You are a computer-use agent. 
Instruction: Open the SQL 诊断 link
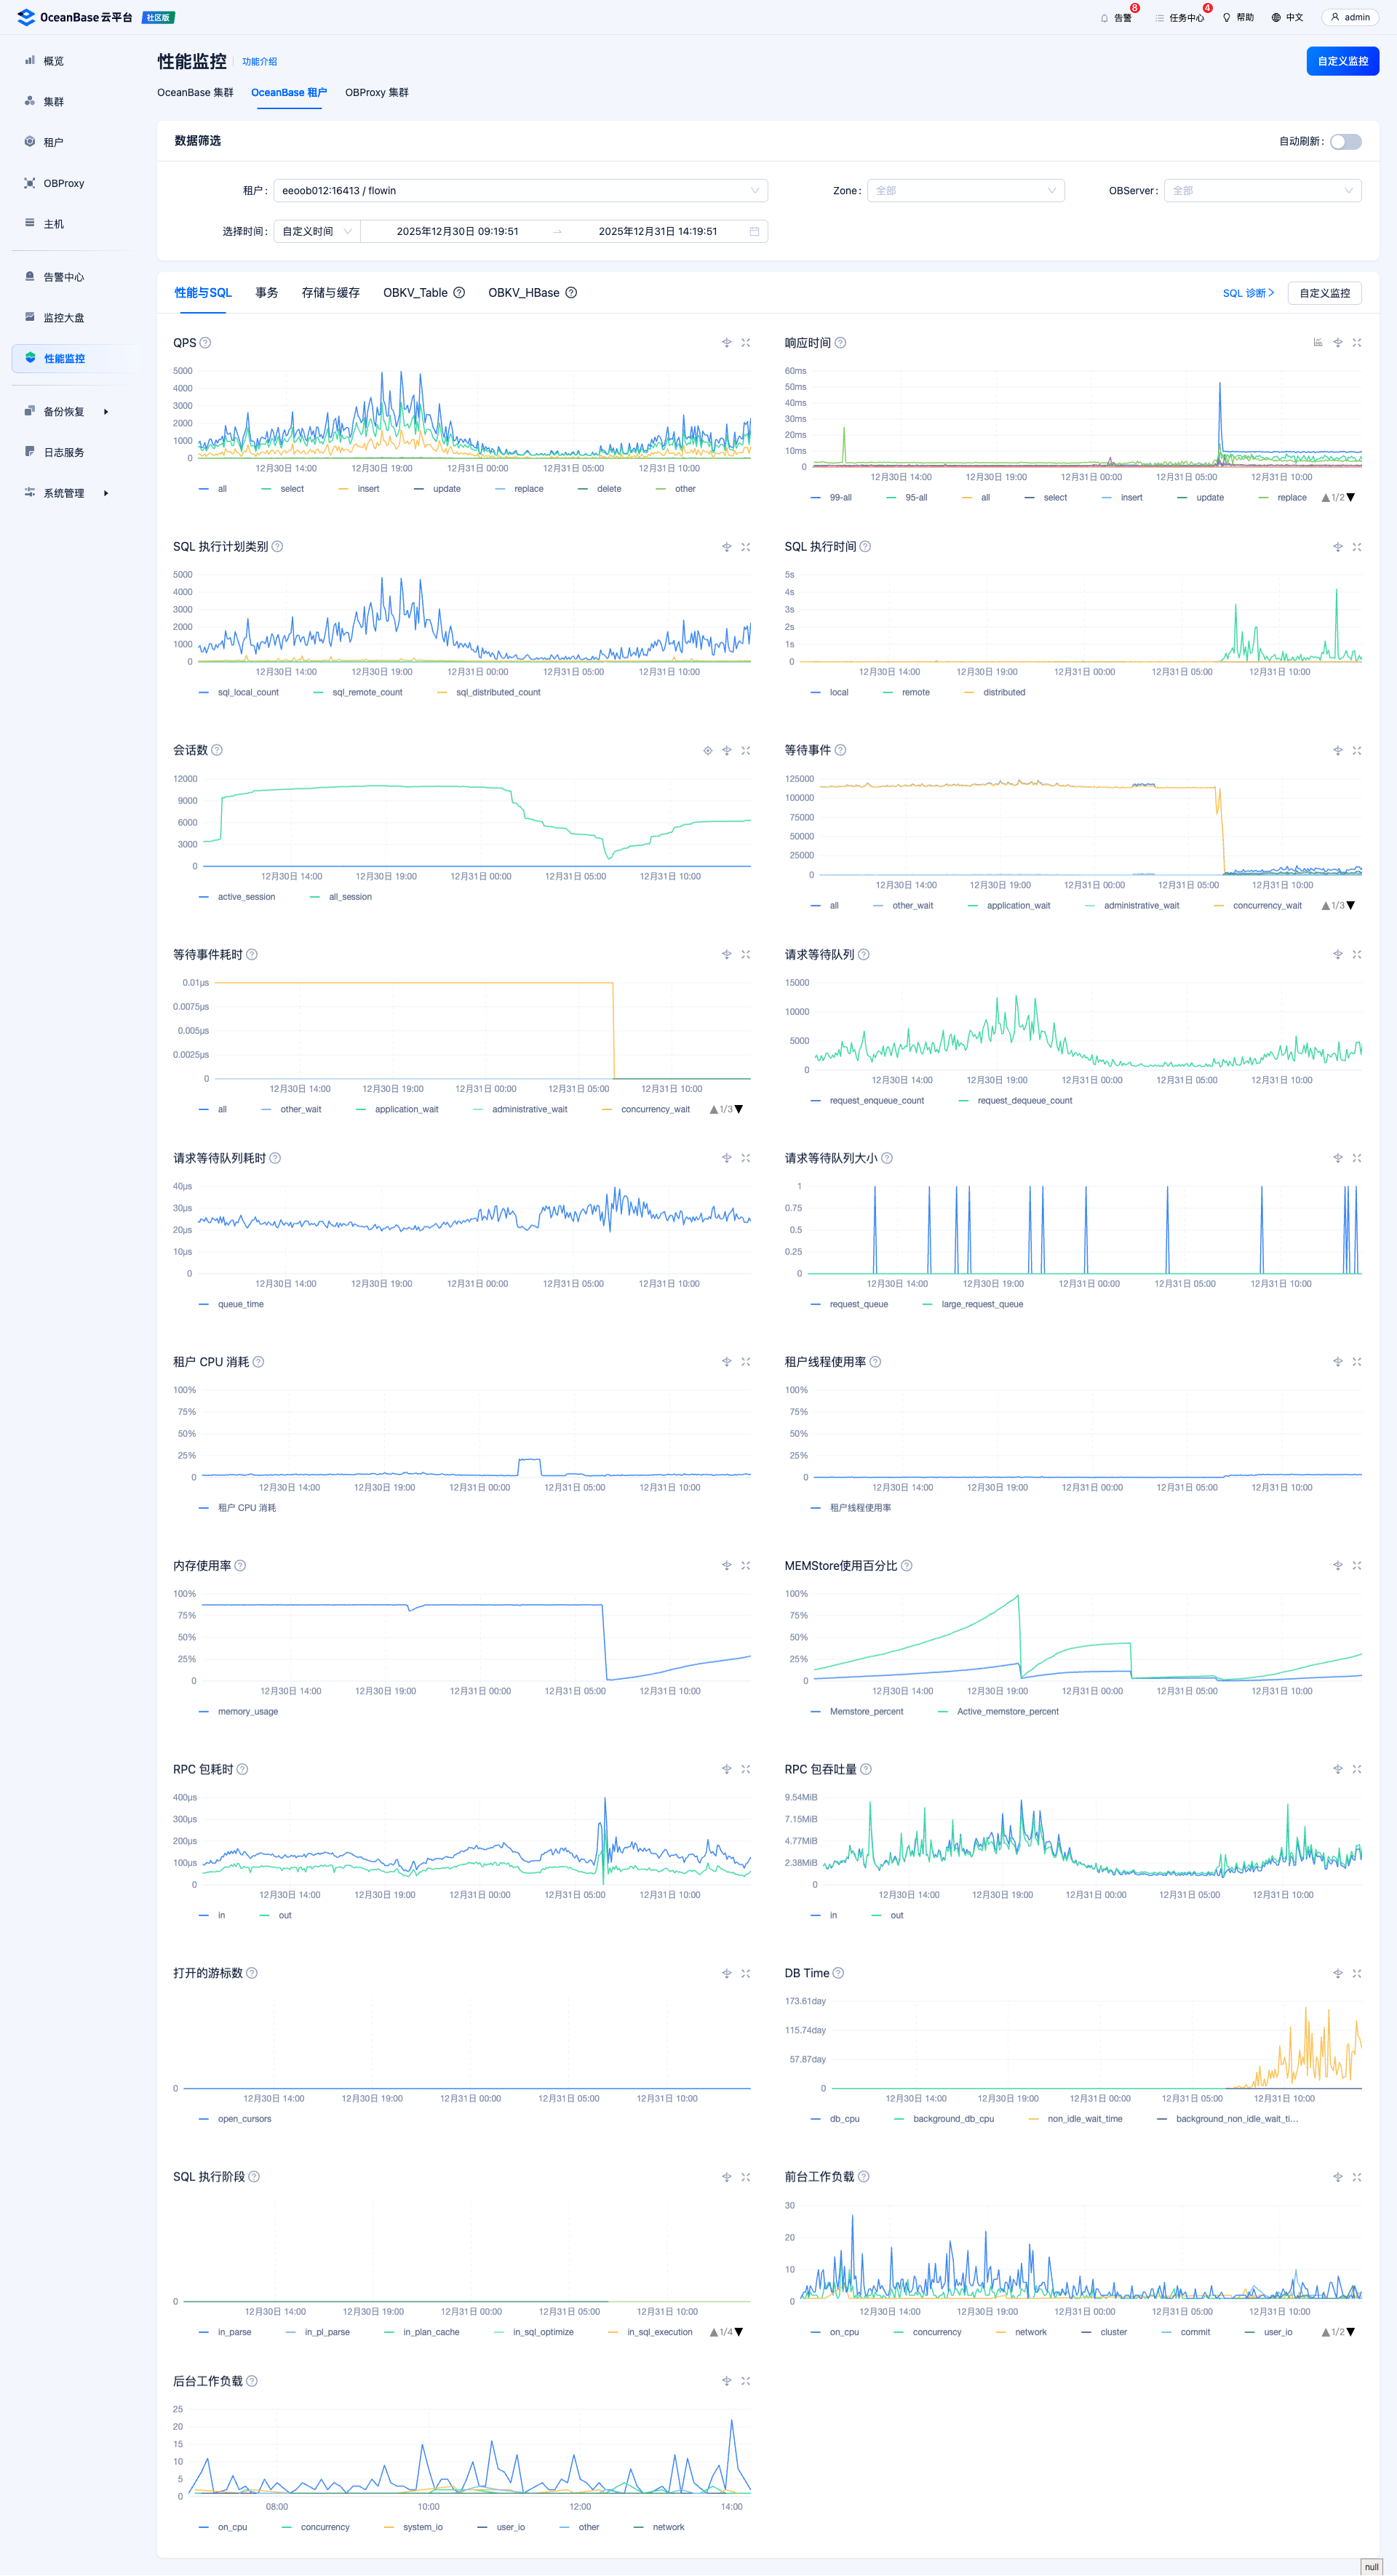pos(1247,293)
